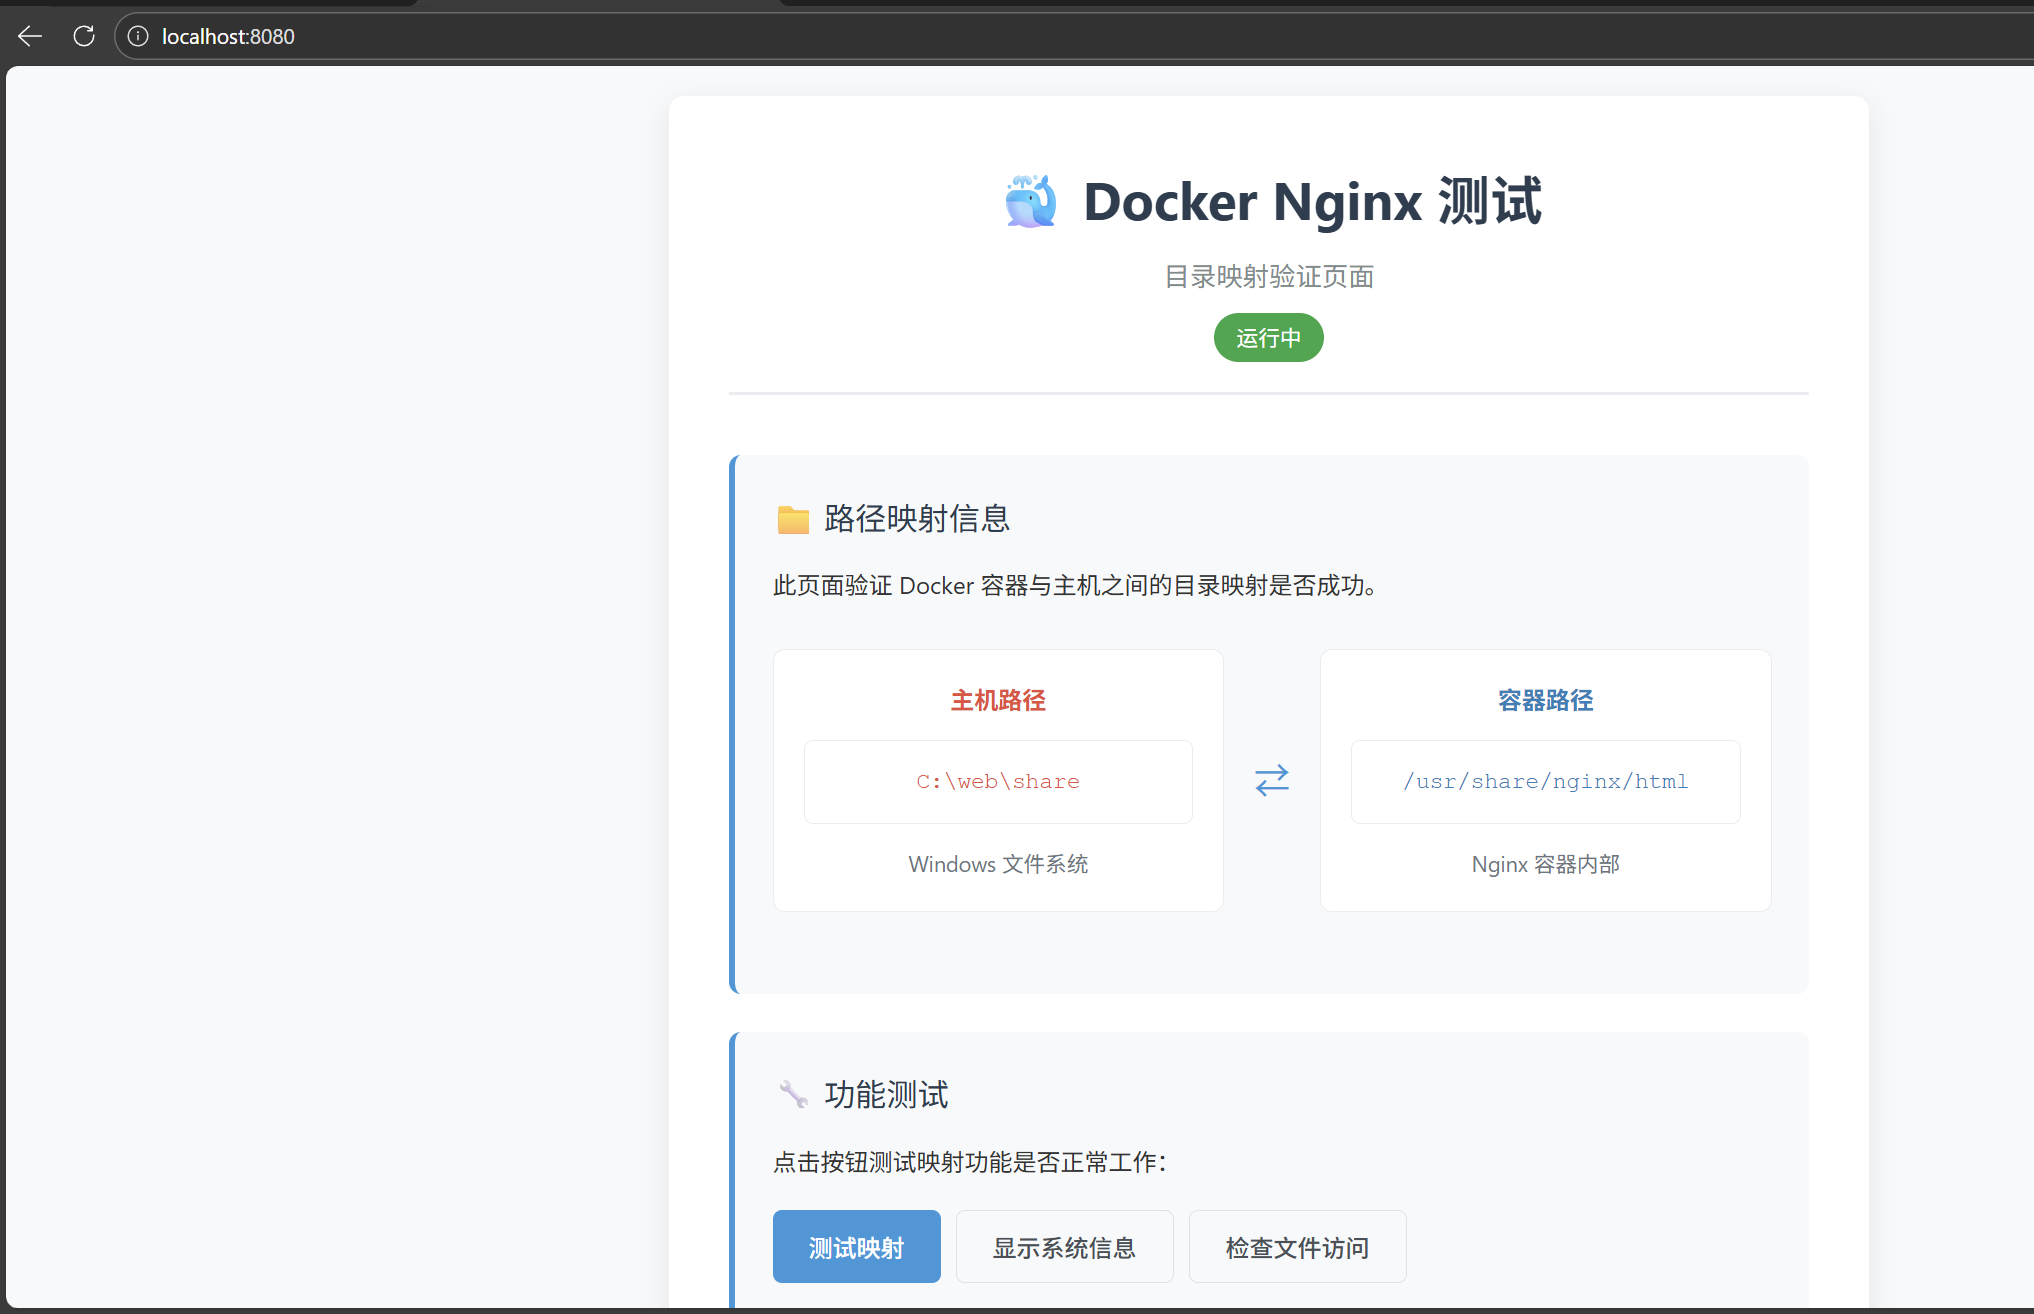The width and height of the screenshot is (2034, 1314).
Task: Click the wrench icon beside 功能测试
Action: [793, 1094]
